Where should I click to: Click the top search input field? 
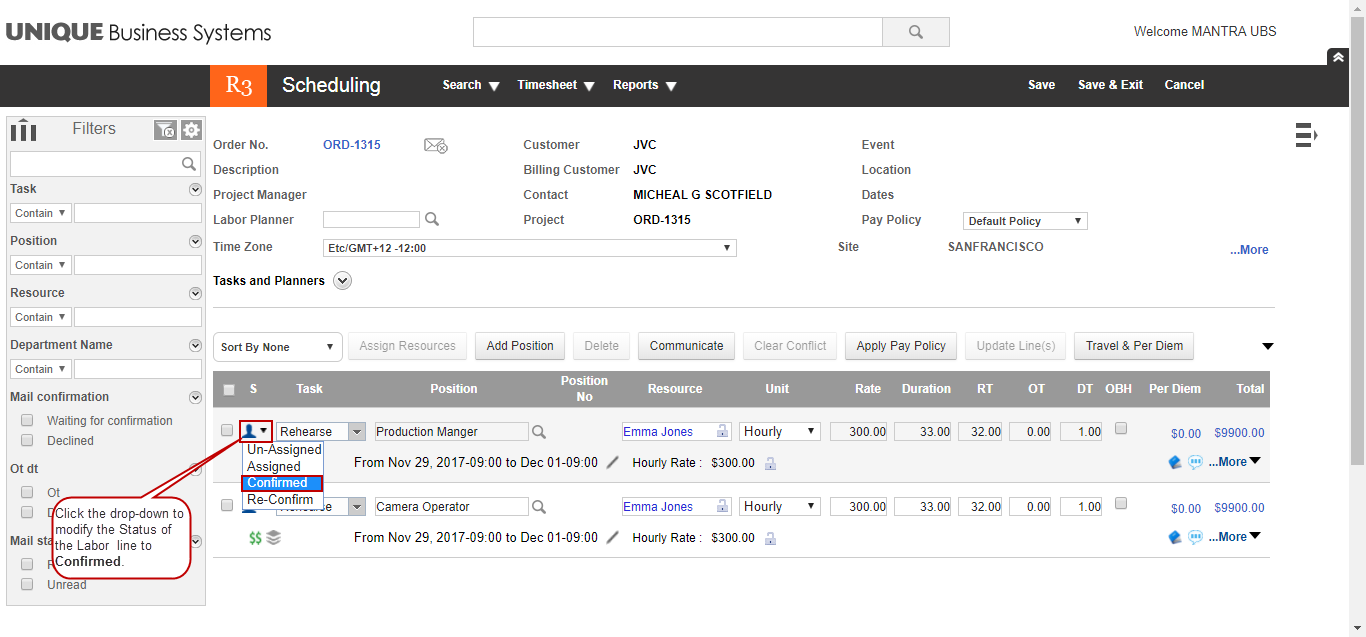click(678, 32)
